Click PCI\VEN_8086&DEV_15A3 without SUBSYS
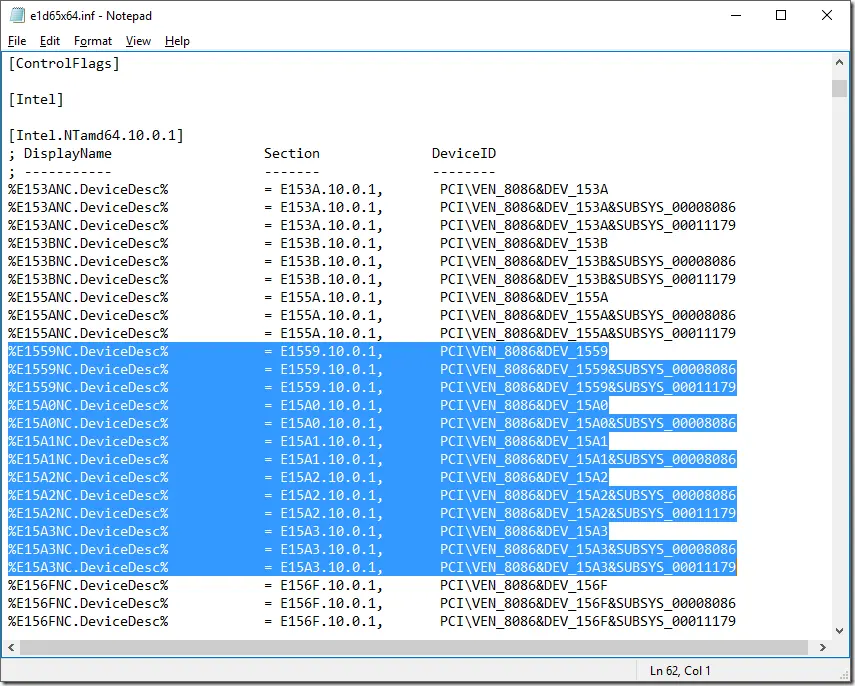Image resolution: width=855 pixels, height=686 pixels. click(524, 531)
